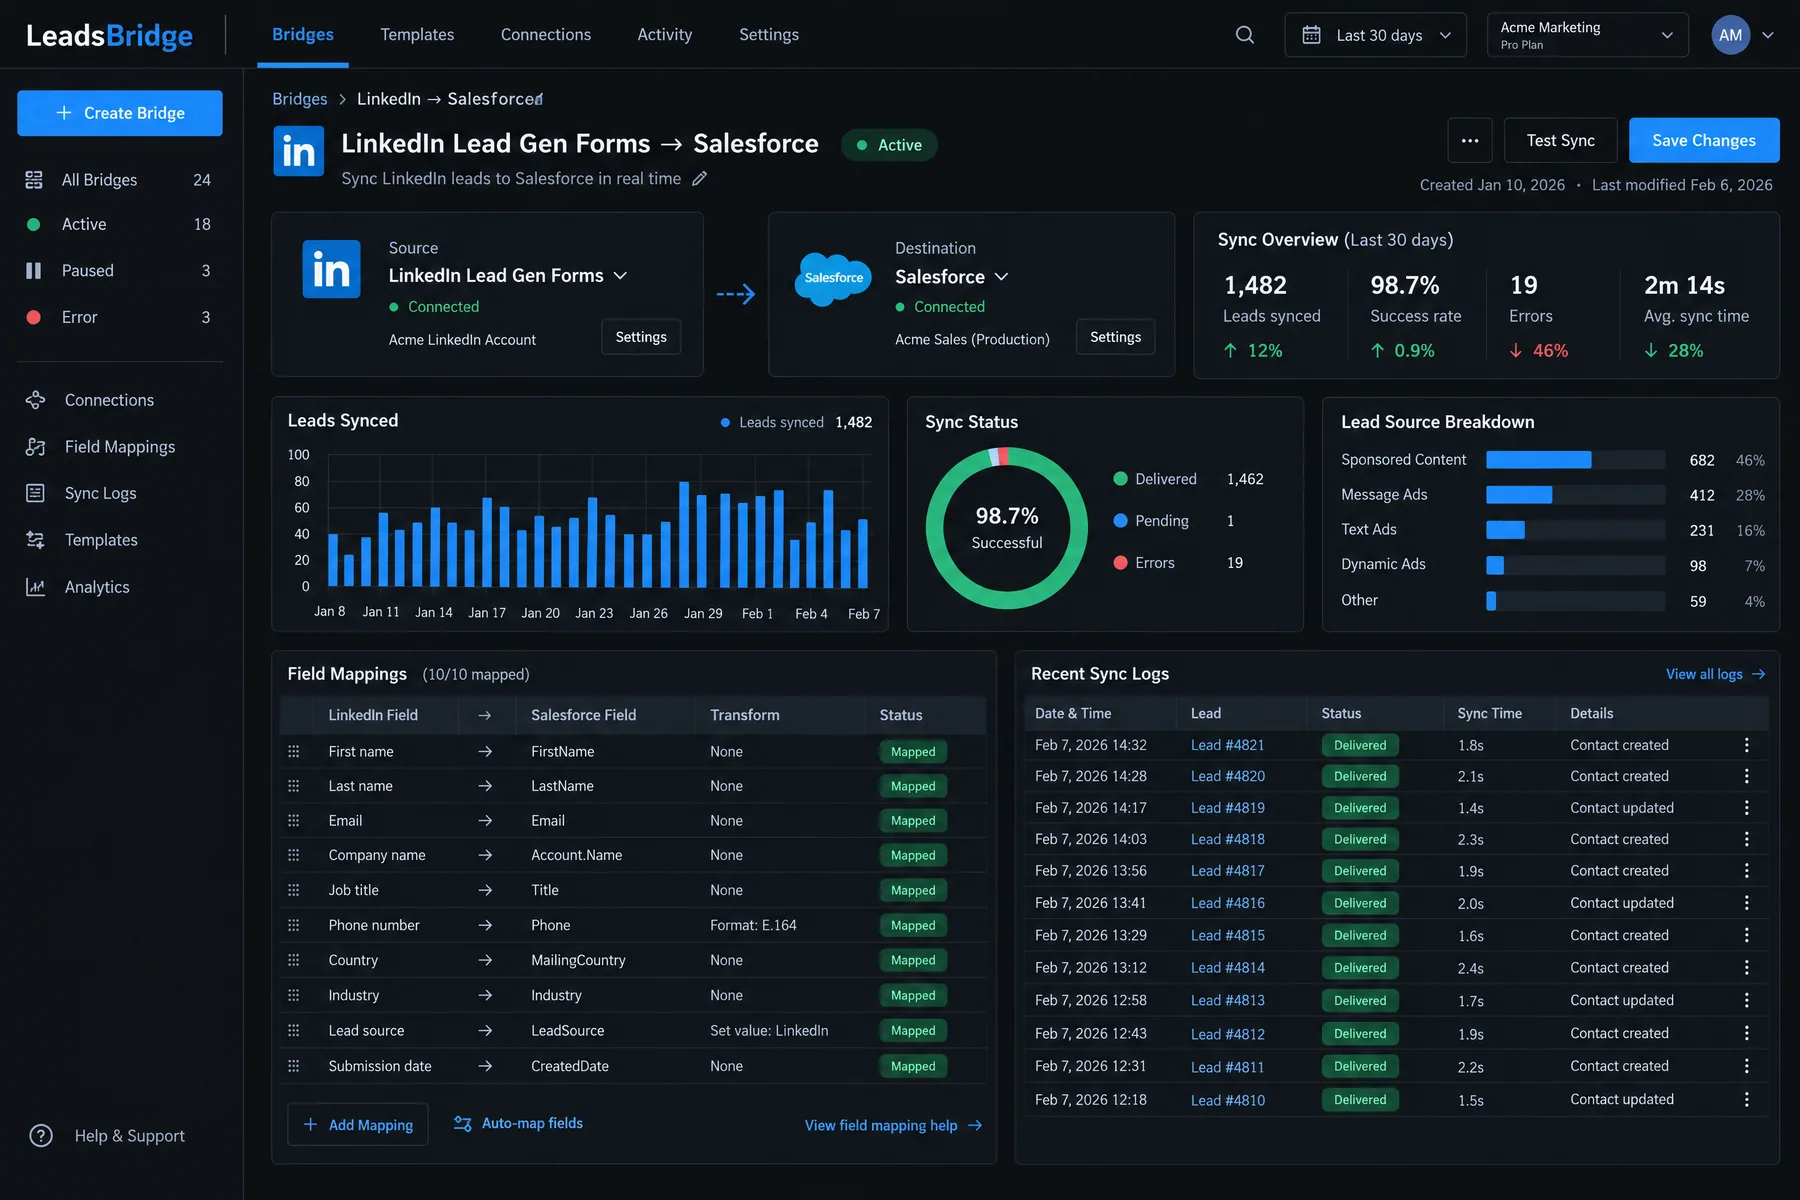
Task: Click the Help & Support question icon
Action: pyautogui.click(x=41, y=1136)
